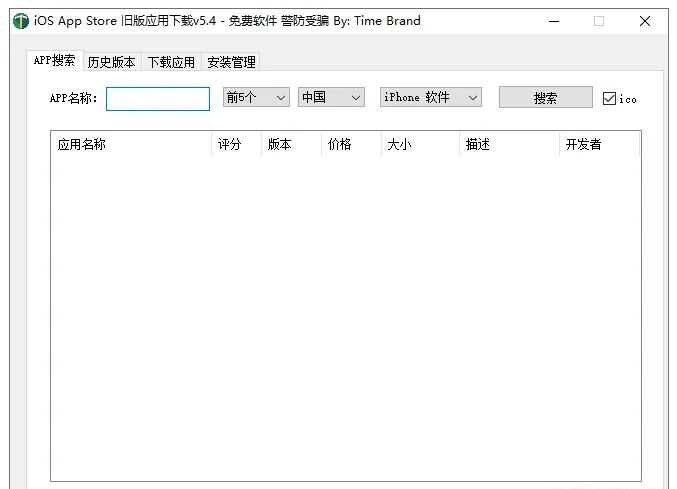The image size is (677, 489).
Task: Expand the 前5个 result count dropdown
Action: click(256, 97)
